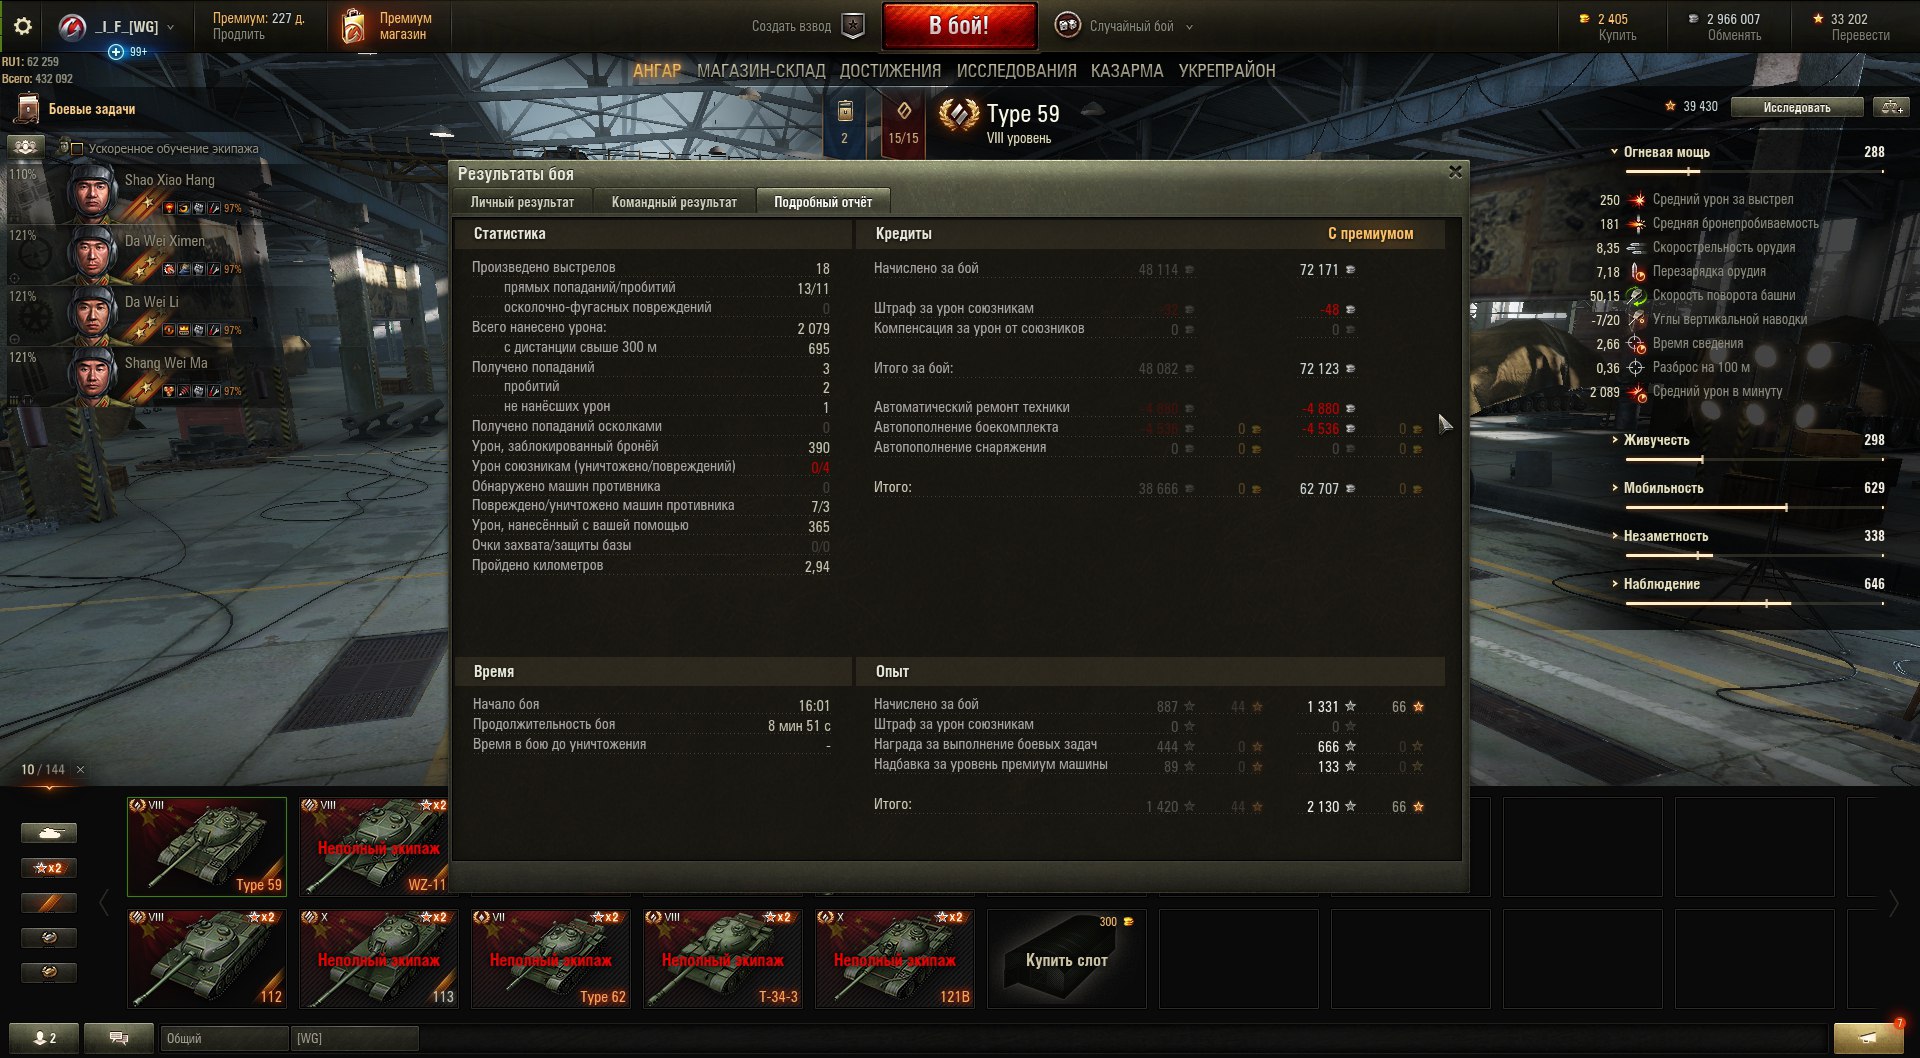Image resolution: width=1920 pixels, height=1058 pixels.
Task: Open the settings gear menu
Action: tap(22, 27)
